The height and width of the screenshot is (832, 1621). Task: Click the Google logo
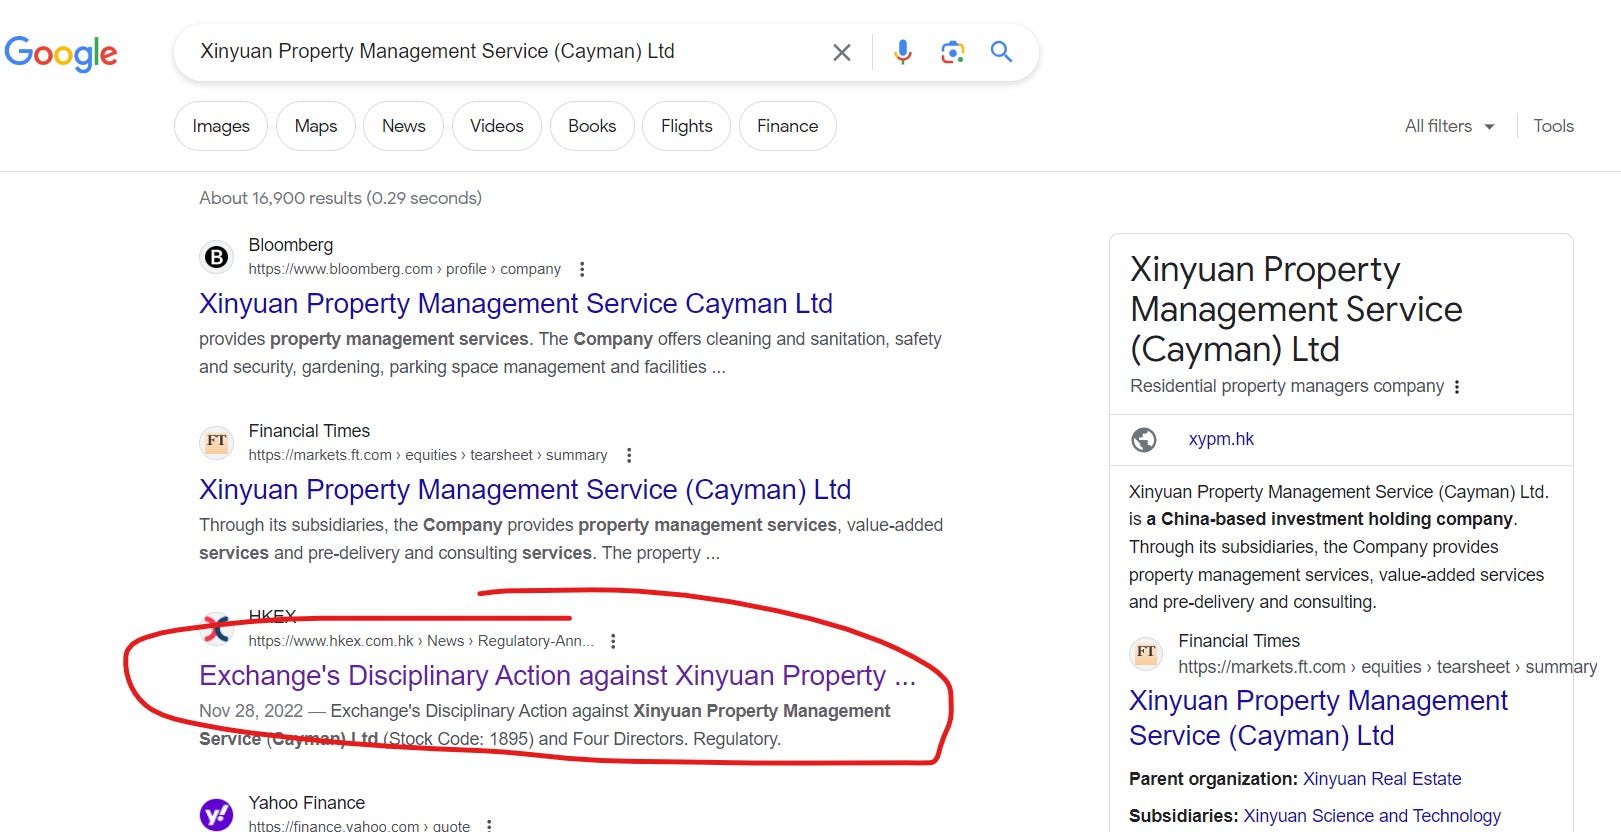click(x=61, y=53)
